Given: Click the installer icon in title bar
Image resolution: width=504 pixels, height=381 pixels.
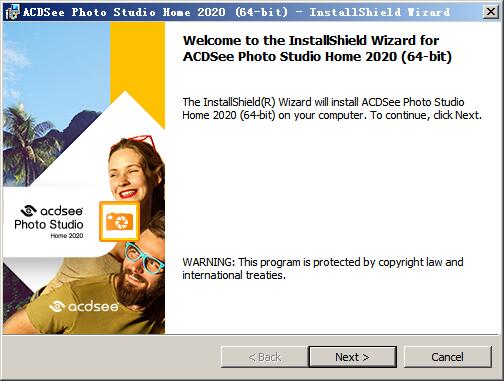Looking at the screenshot, I should pos(12,12).
